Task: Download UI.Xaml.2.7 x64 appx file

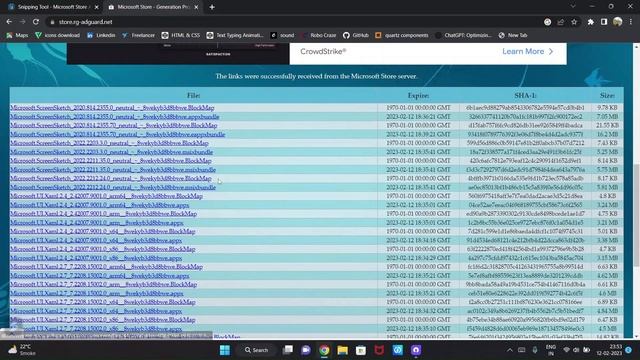Action: (x=96, y=311)
